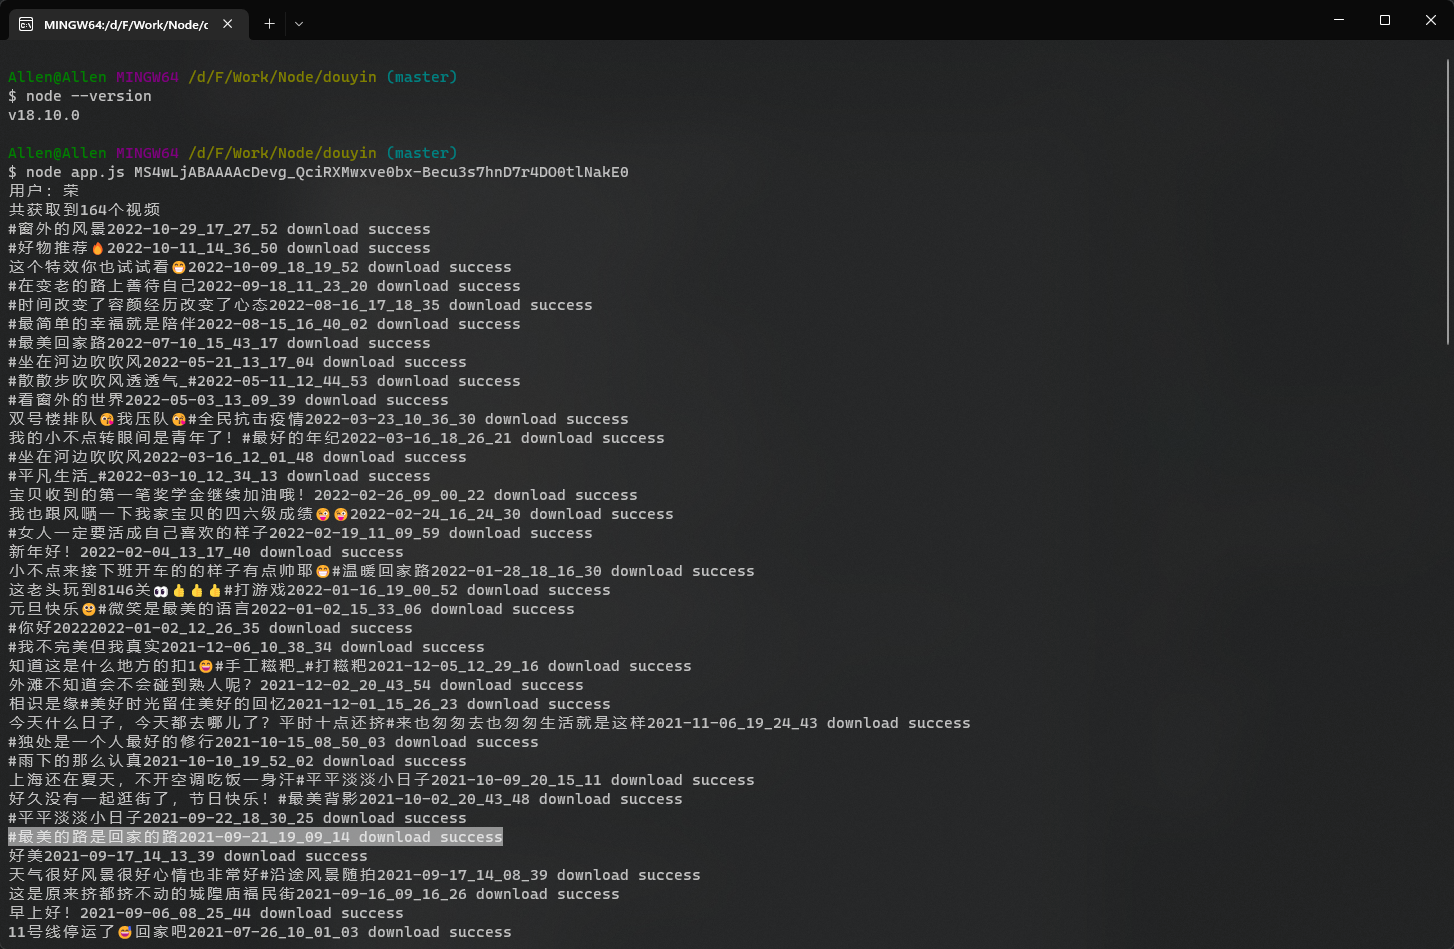
Task: Click the 'node --version' command text
Action: pyautogui.click(x=88, y=96)
